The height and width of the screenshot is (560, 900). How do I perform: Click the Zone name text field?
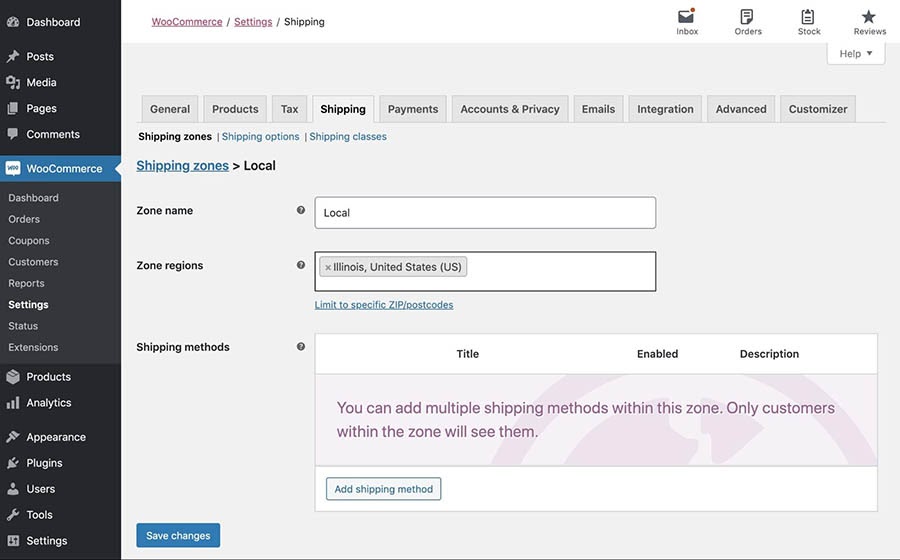coord(485,213)
